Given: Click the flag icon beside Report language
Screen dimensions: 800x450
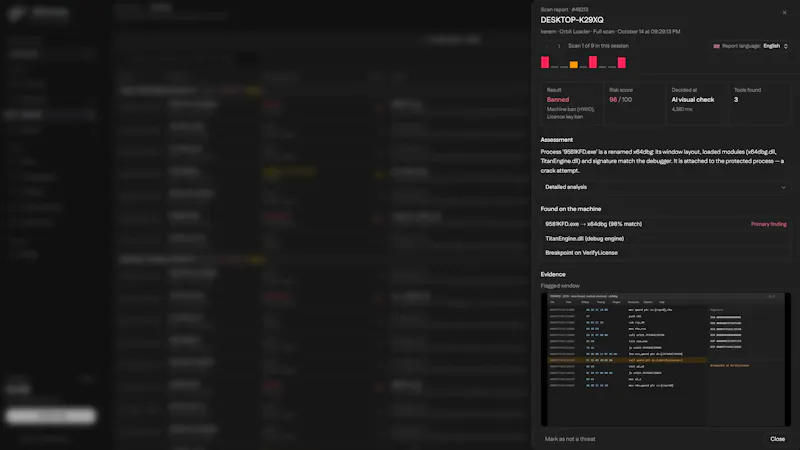Looking at the screenshot, I should point(716,46).
